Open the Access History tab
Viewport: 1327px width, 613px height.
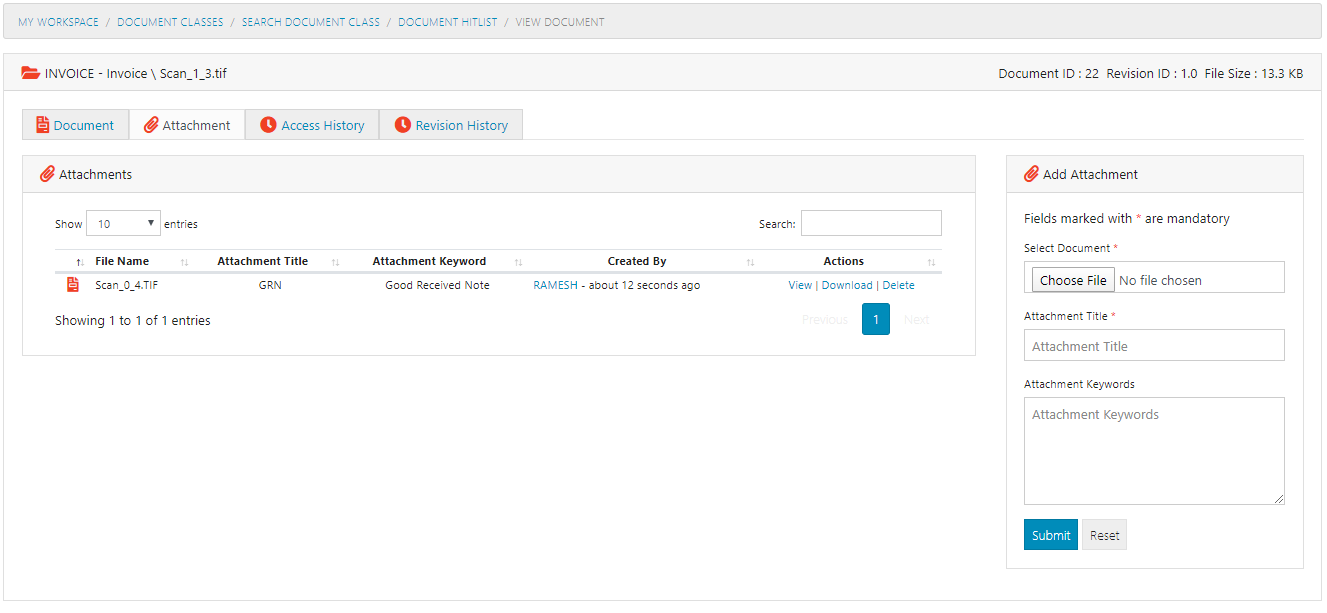[x=312, y=125]
